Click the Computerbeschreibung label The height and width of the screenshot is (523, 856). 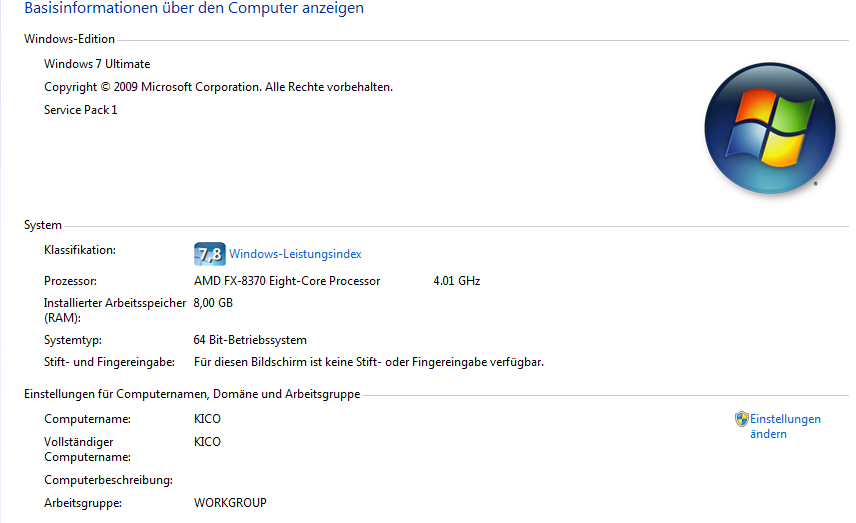(x=109, y=480)
